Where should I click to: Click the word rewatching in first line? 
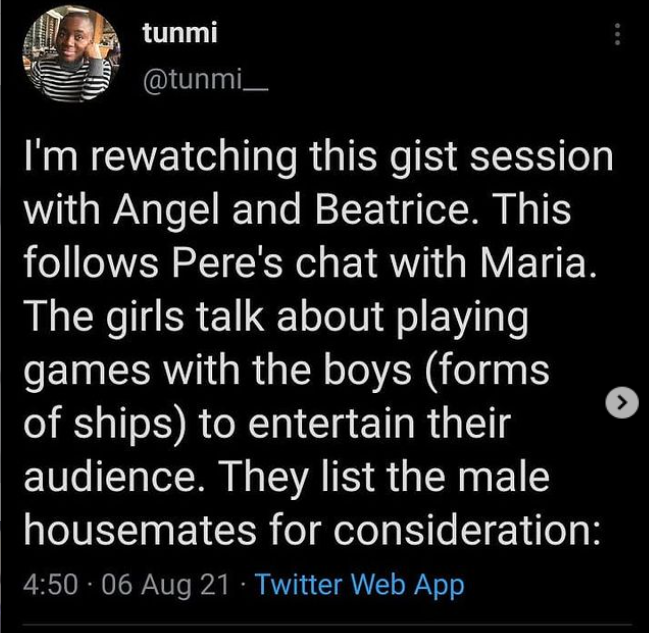(x=193, y=157)
